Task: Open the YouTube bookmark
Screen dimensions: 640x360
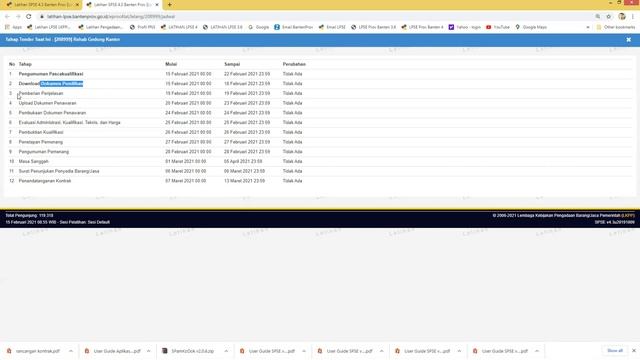Action: click(498, 27)
